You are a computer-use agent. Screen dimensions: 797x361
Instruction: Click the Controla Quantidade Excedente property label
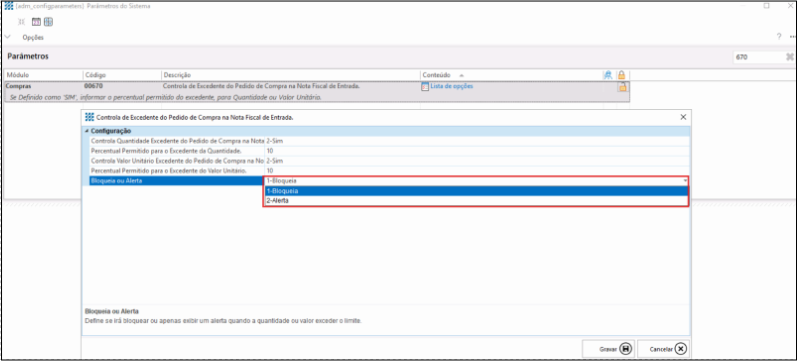click(x=176, y=141)
